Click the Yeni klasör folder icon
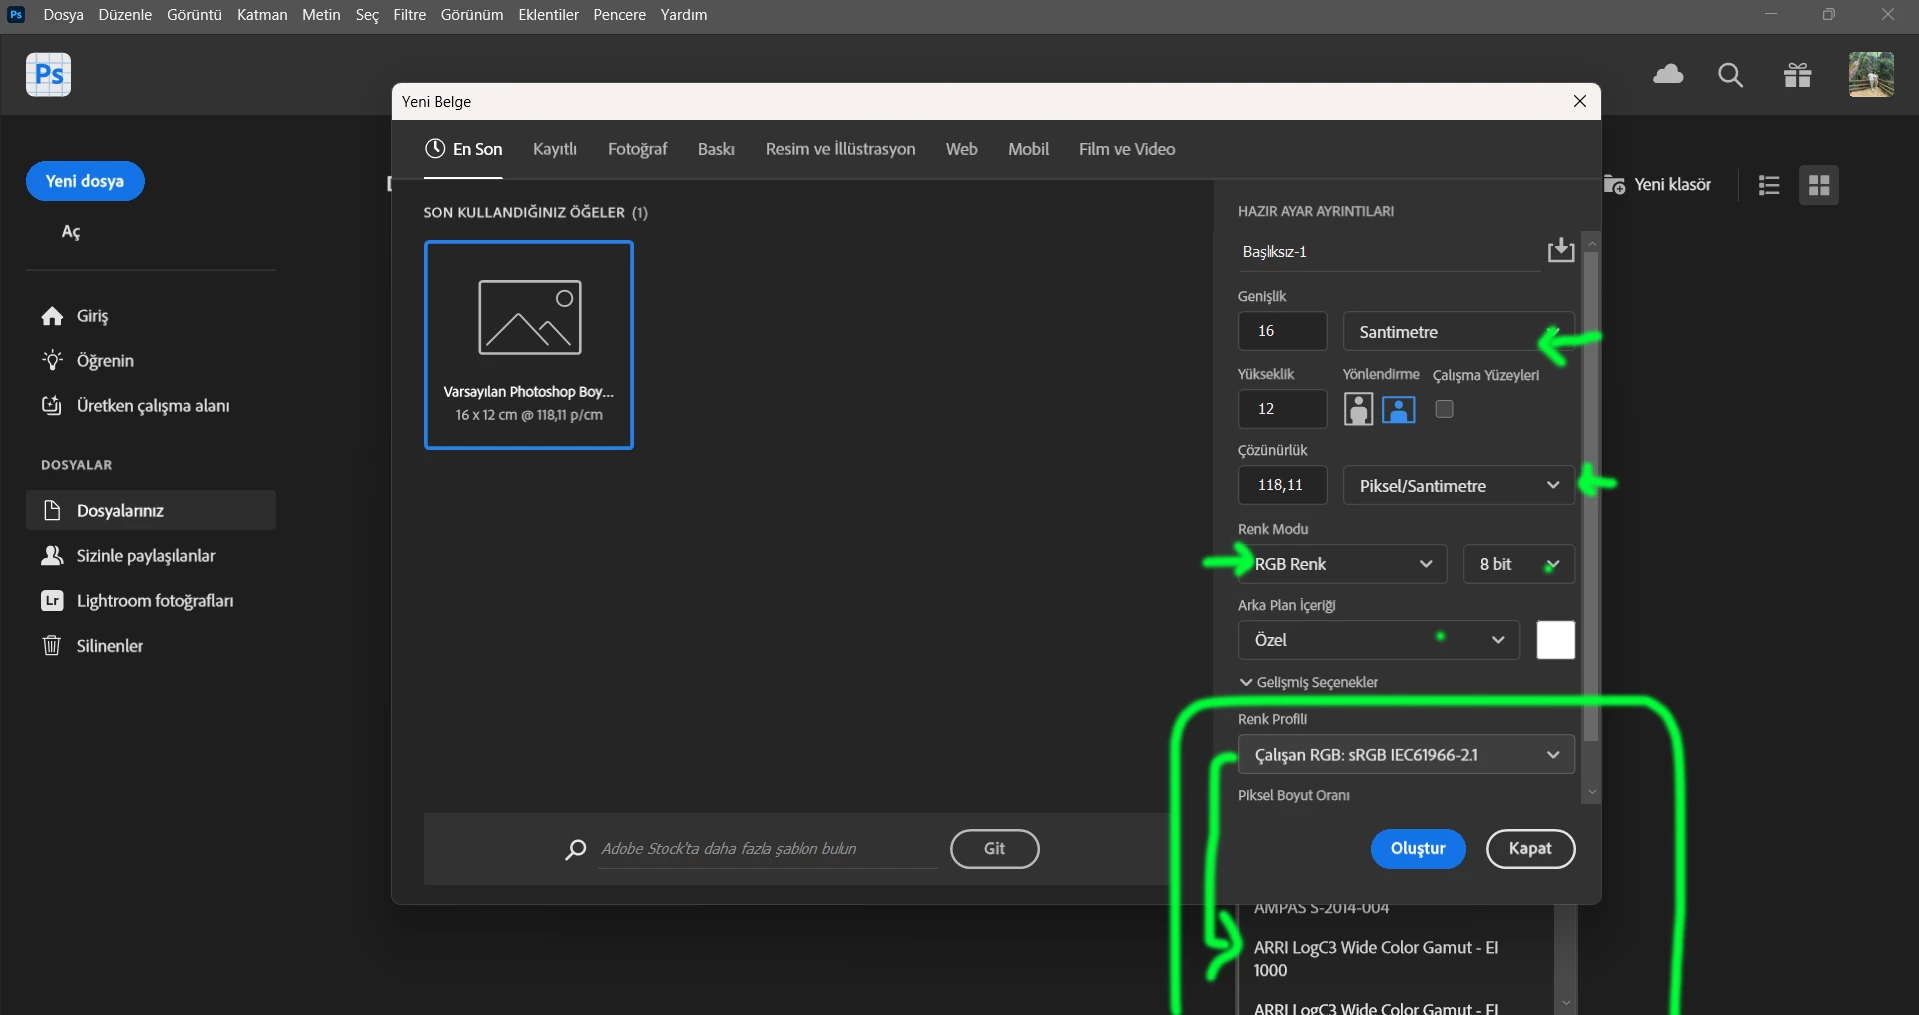 pos(1614,184)
